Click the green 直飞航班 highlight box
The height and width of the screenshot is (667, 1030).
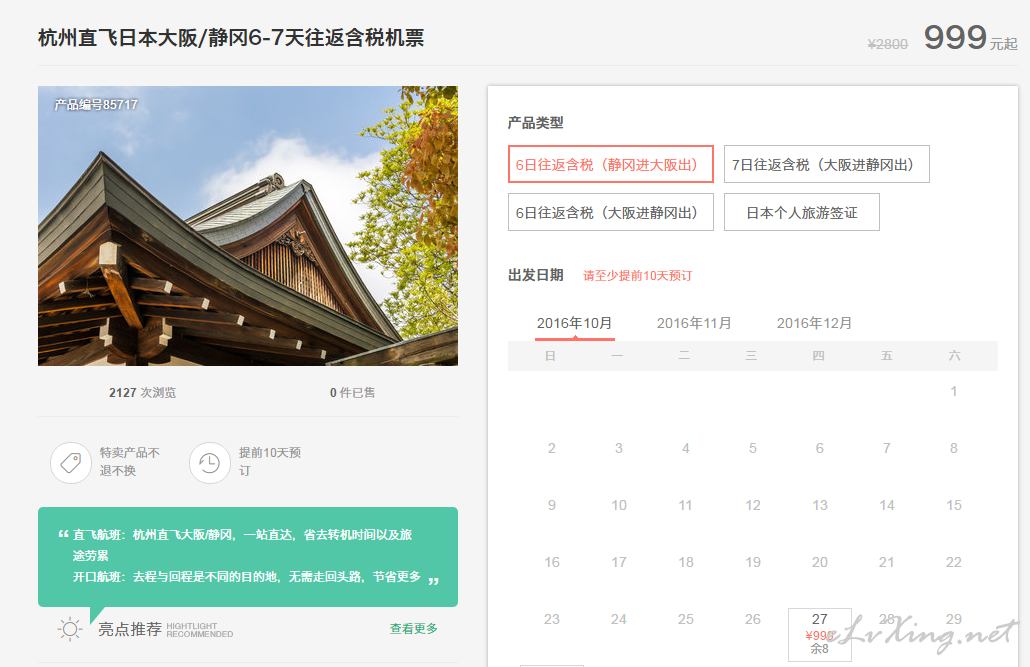[x=248, y=556]
